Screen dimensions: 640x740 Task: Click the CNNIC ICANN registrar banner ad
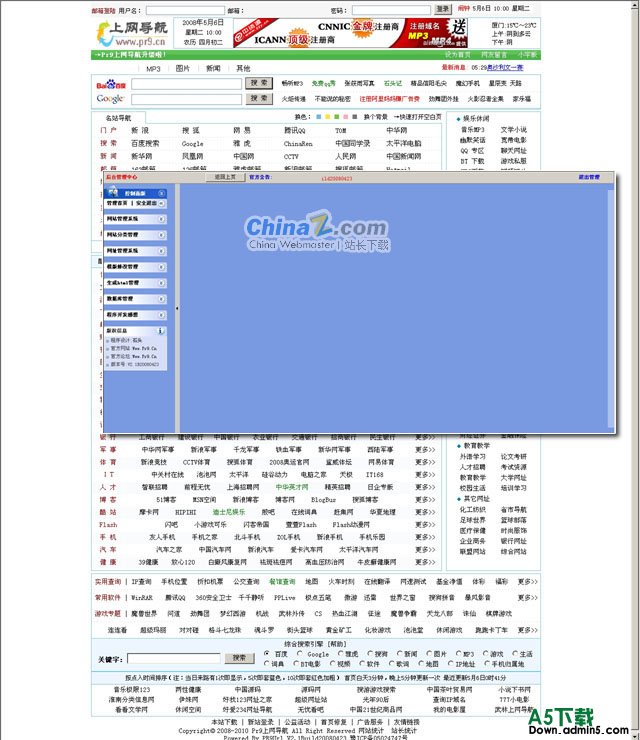(350, 33)
